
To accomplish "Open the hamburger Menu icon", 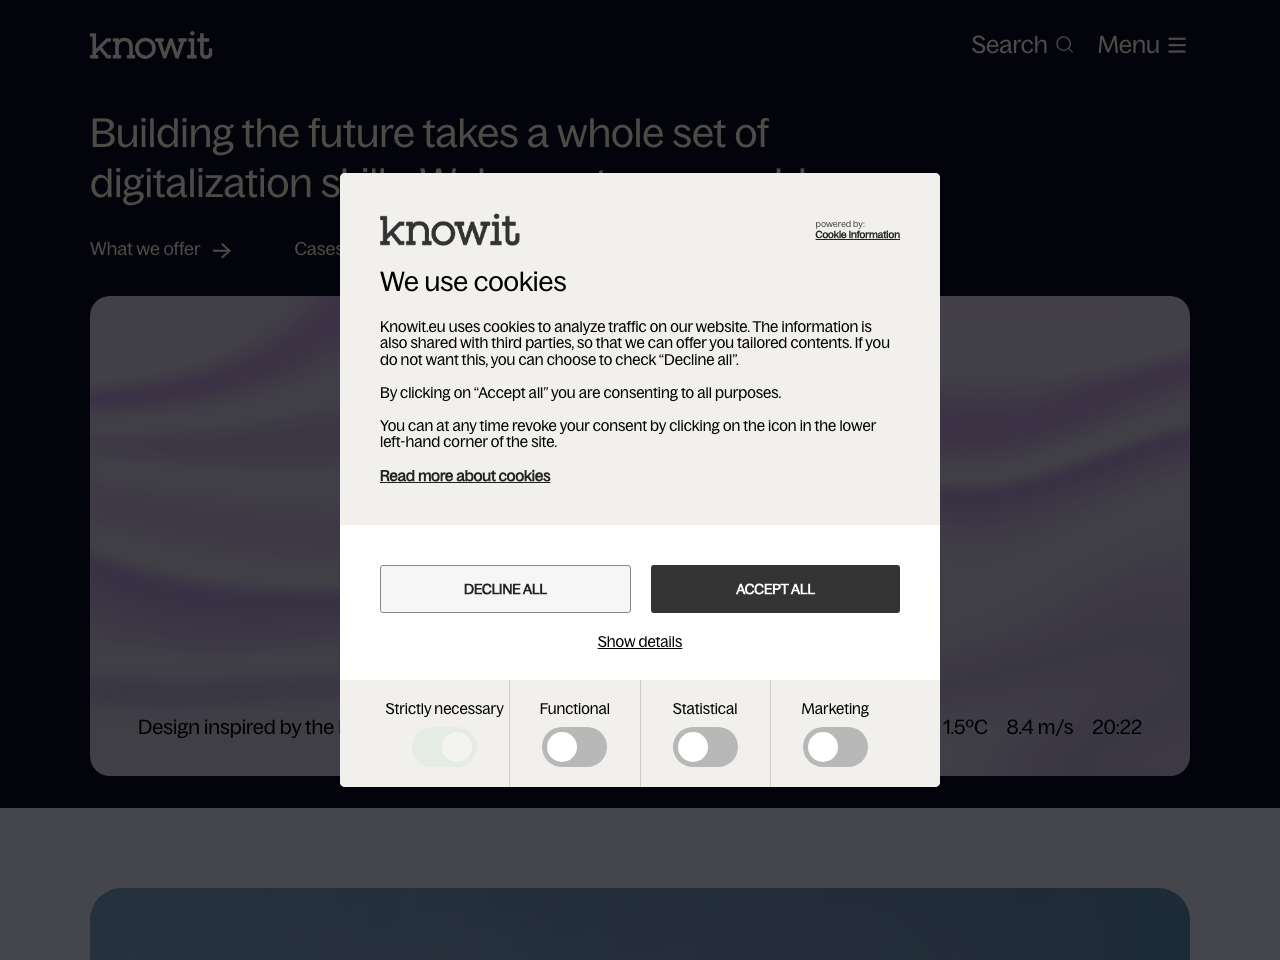I will coord(1176,45).
